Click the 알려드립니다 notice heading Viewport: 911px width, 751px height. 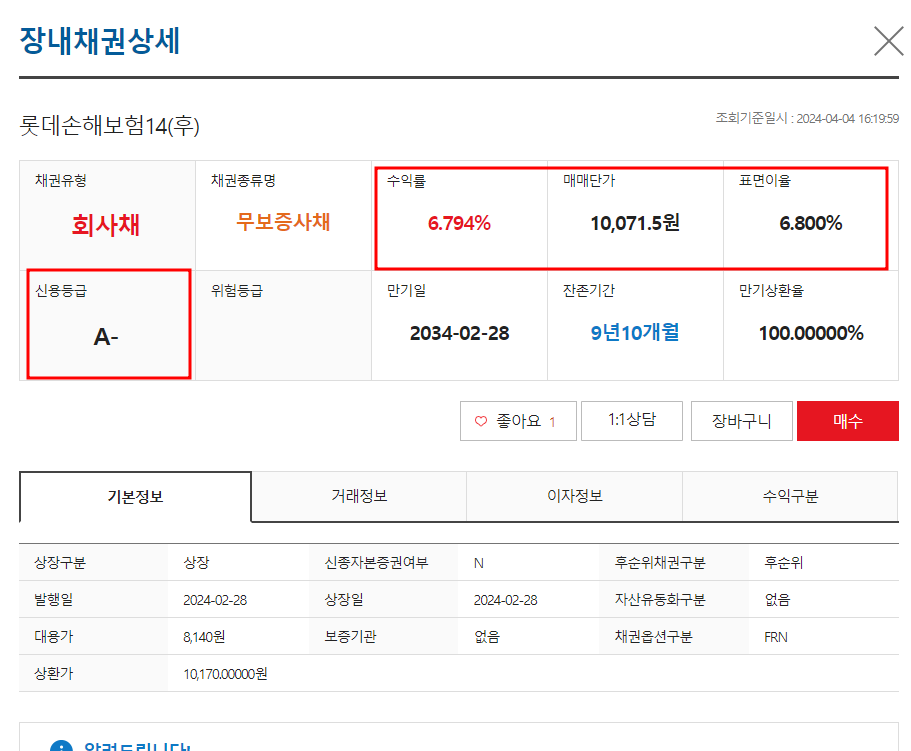(x=137, y=746)
